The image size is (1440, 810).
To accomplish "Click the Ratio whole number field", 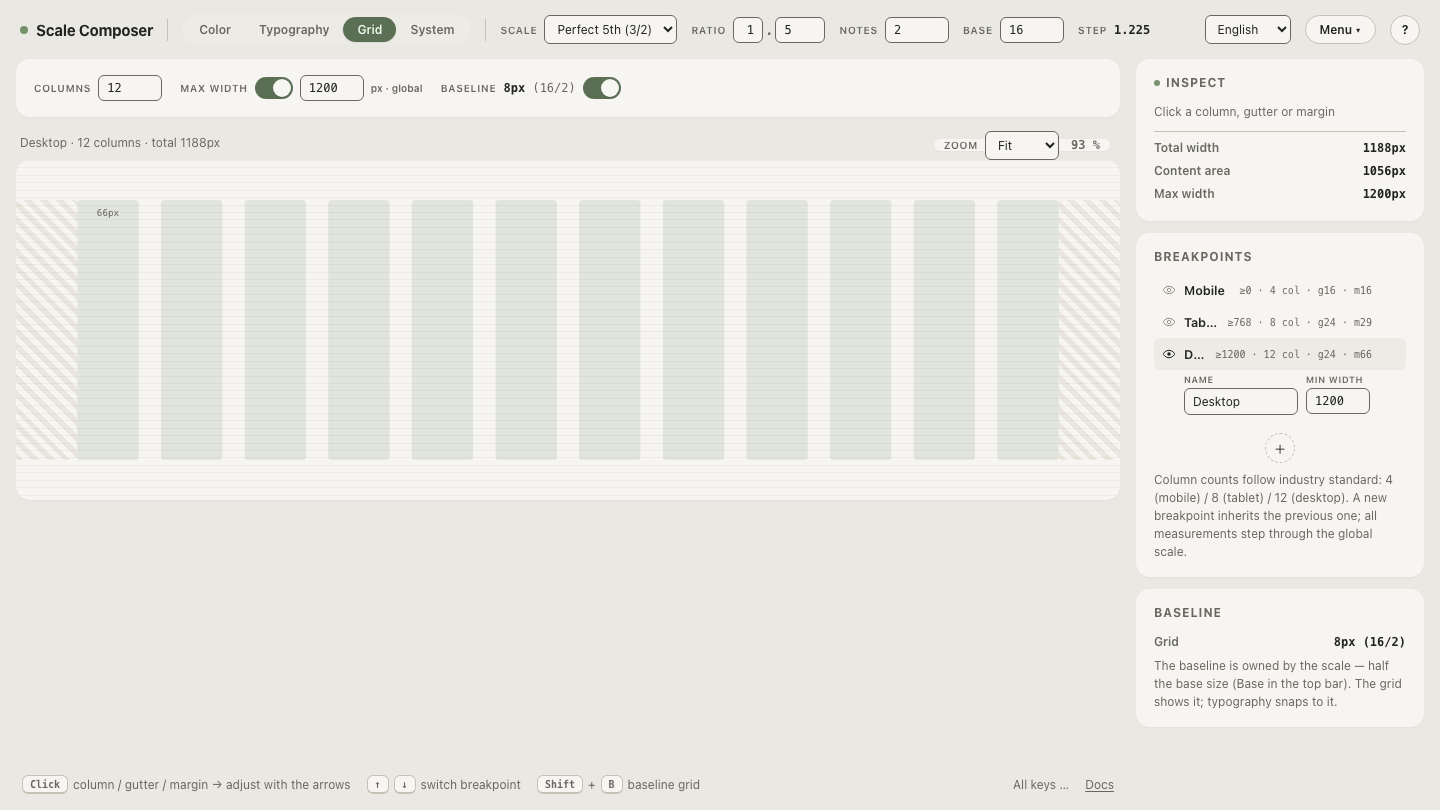I will (748, 30).
